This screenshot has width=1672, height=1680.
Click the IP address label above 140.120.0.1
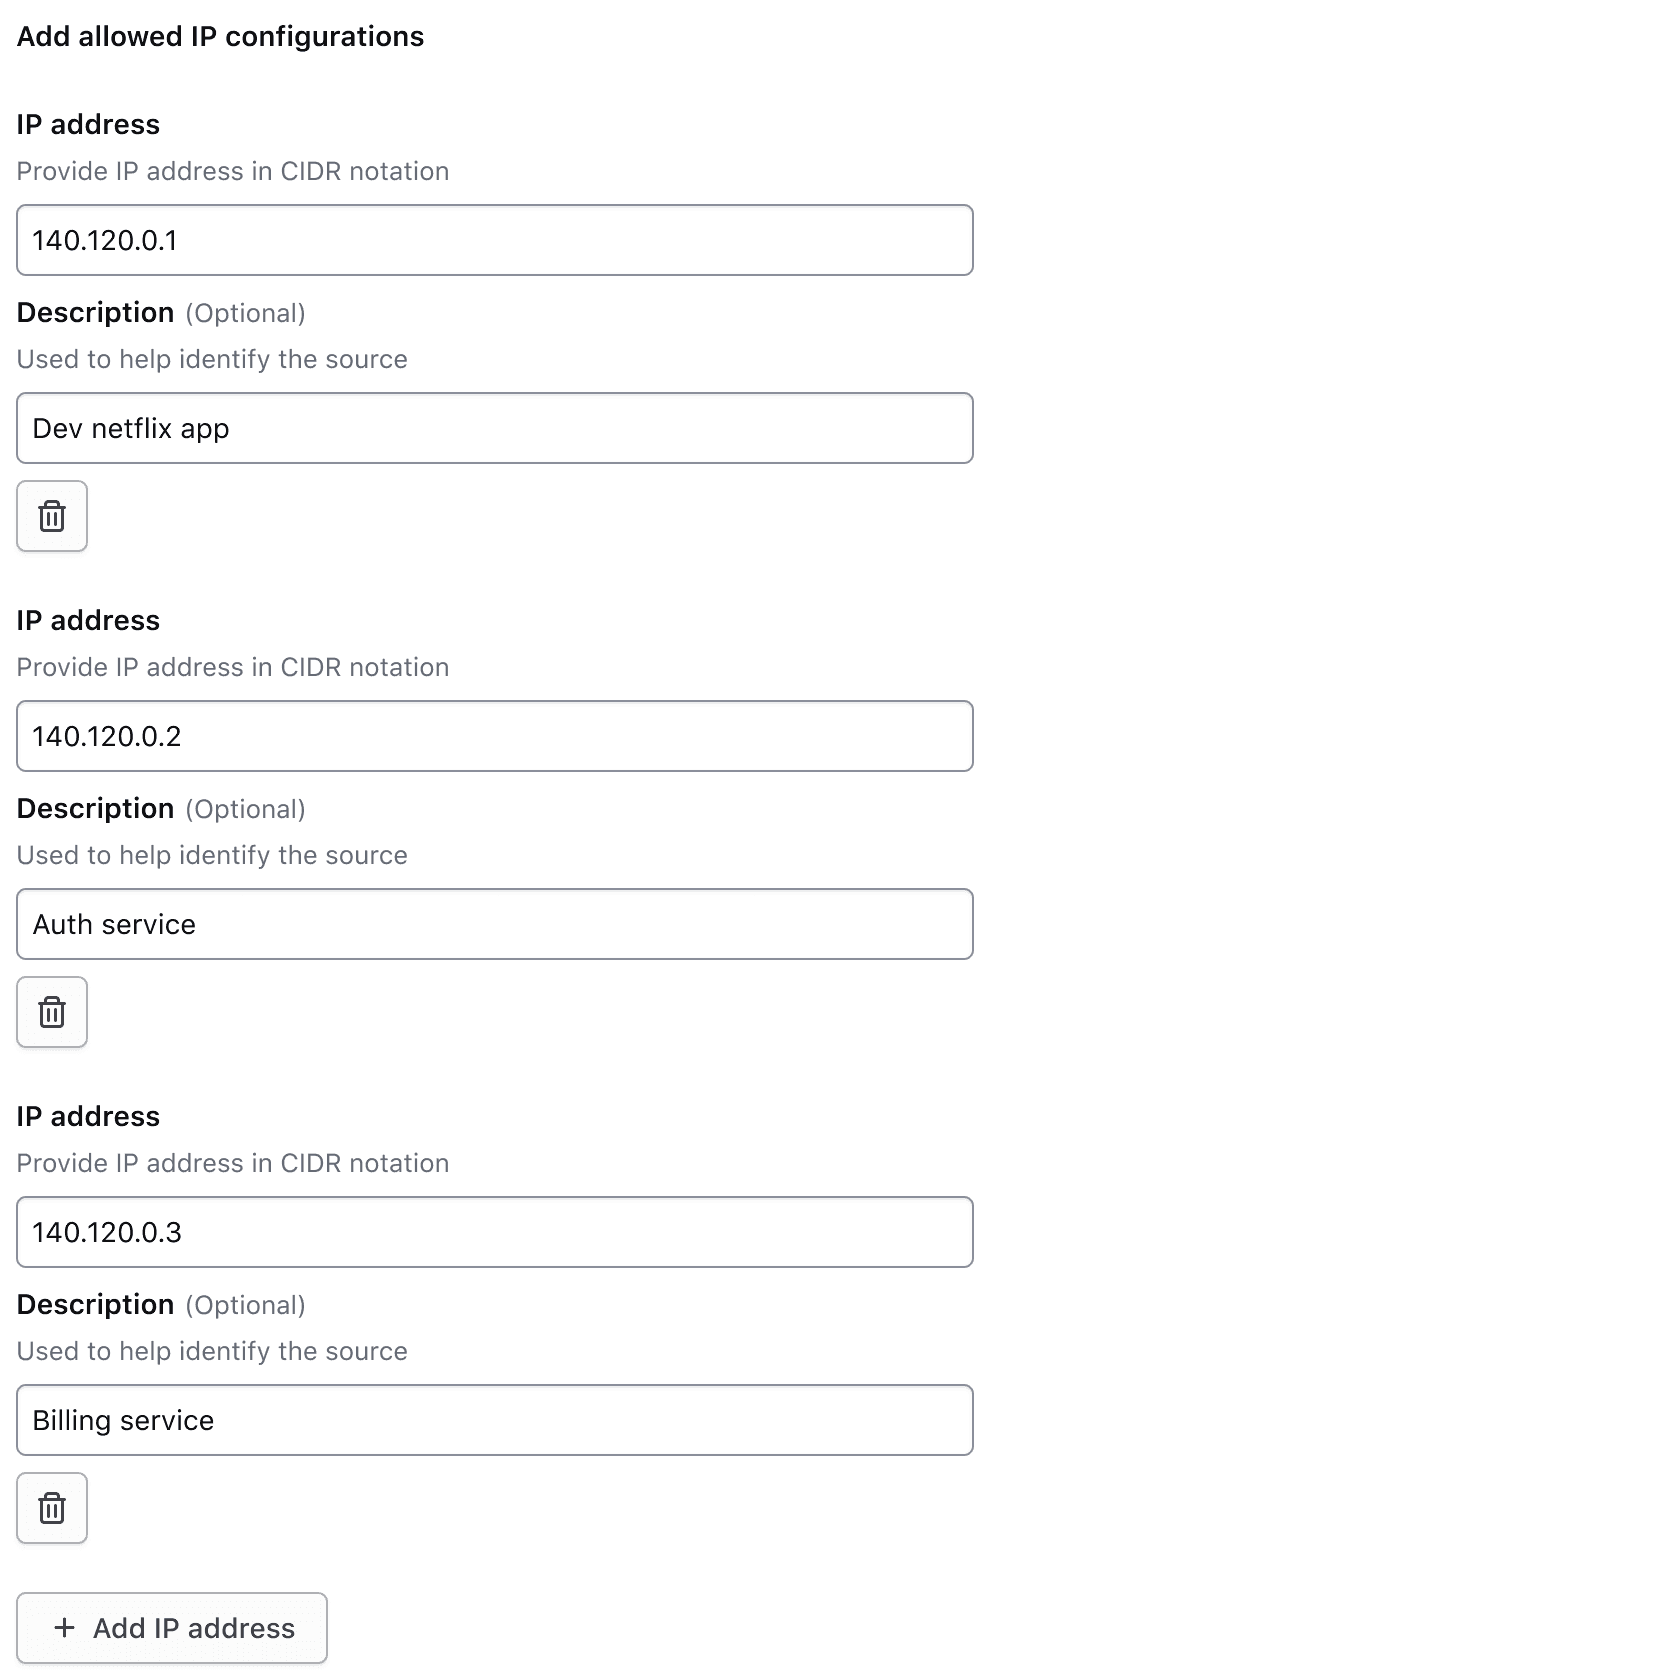(88, 124)
